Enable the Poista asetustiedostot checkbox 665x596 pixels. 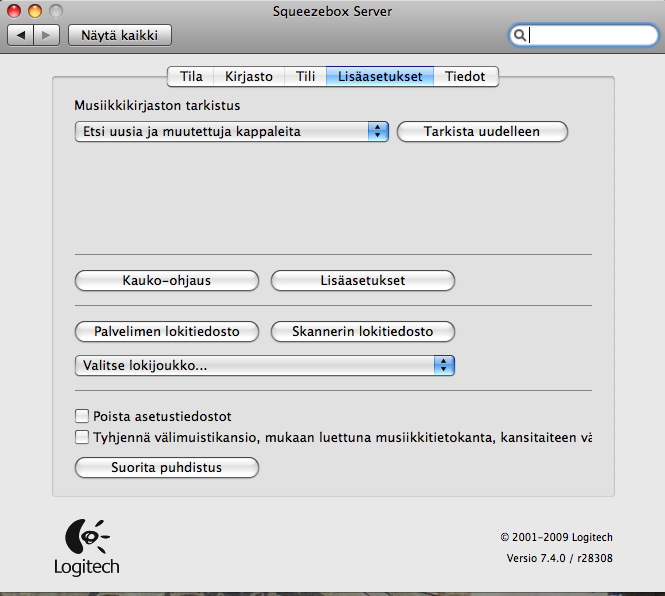pyautogui.click(x=82, y=416)
